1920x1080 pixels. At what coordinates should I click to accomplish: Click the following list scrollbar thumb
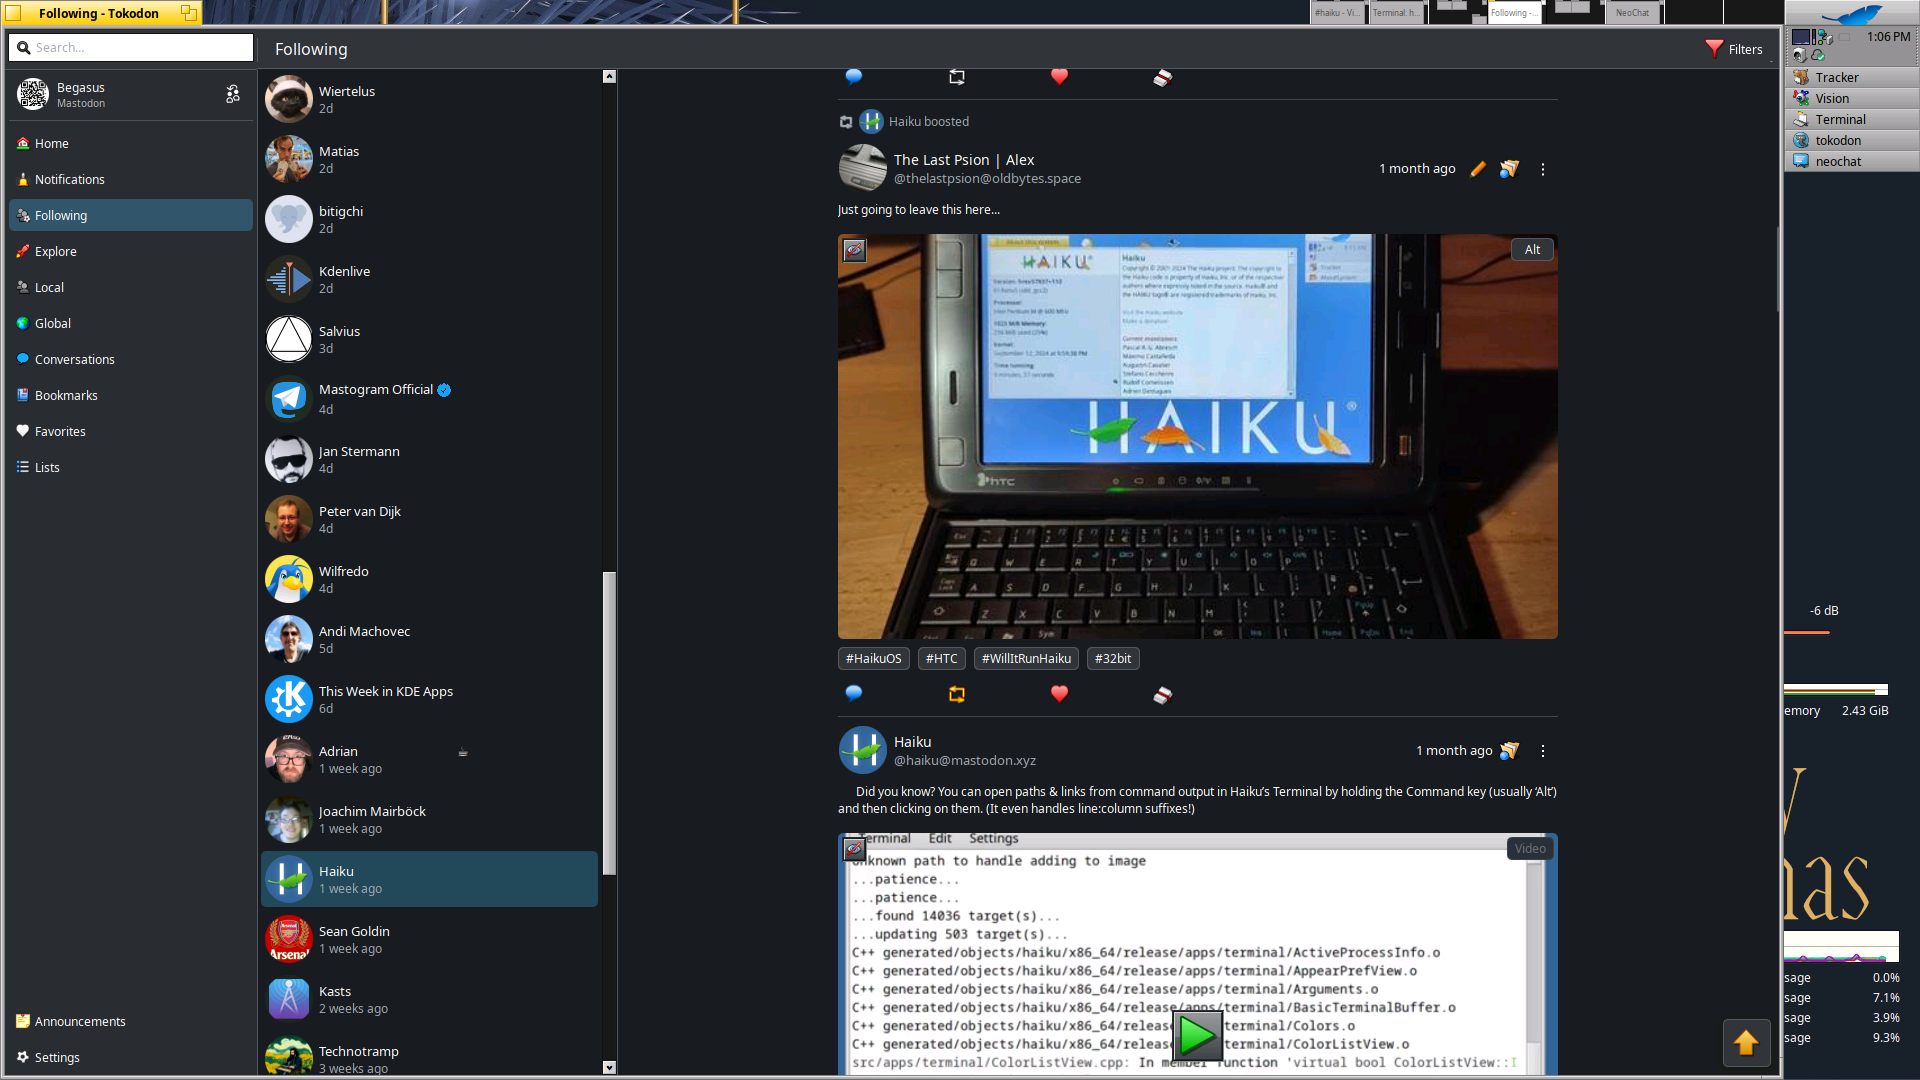coord(609,723)
